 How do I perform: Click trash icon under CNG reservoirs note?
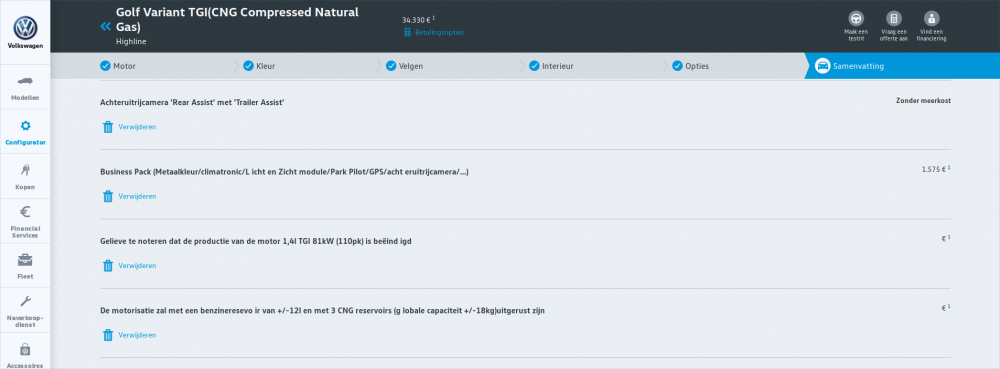[108, 335]
